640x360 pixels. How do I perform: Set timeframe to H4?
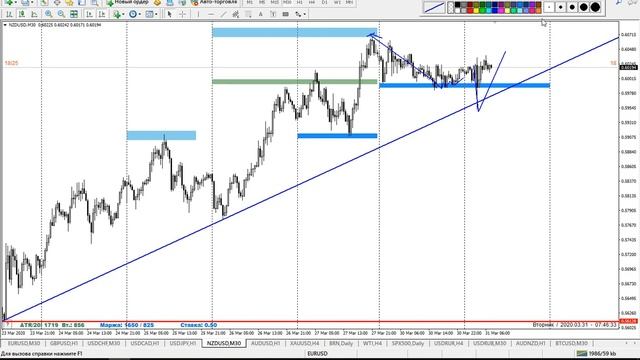coord(312,2)
